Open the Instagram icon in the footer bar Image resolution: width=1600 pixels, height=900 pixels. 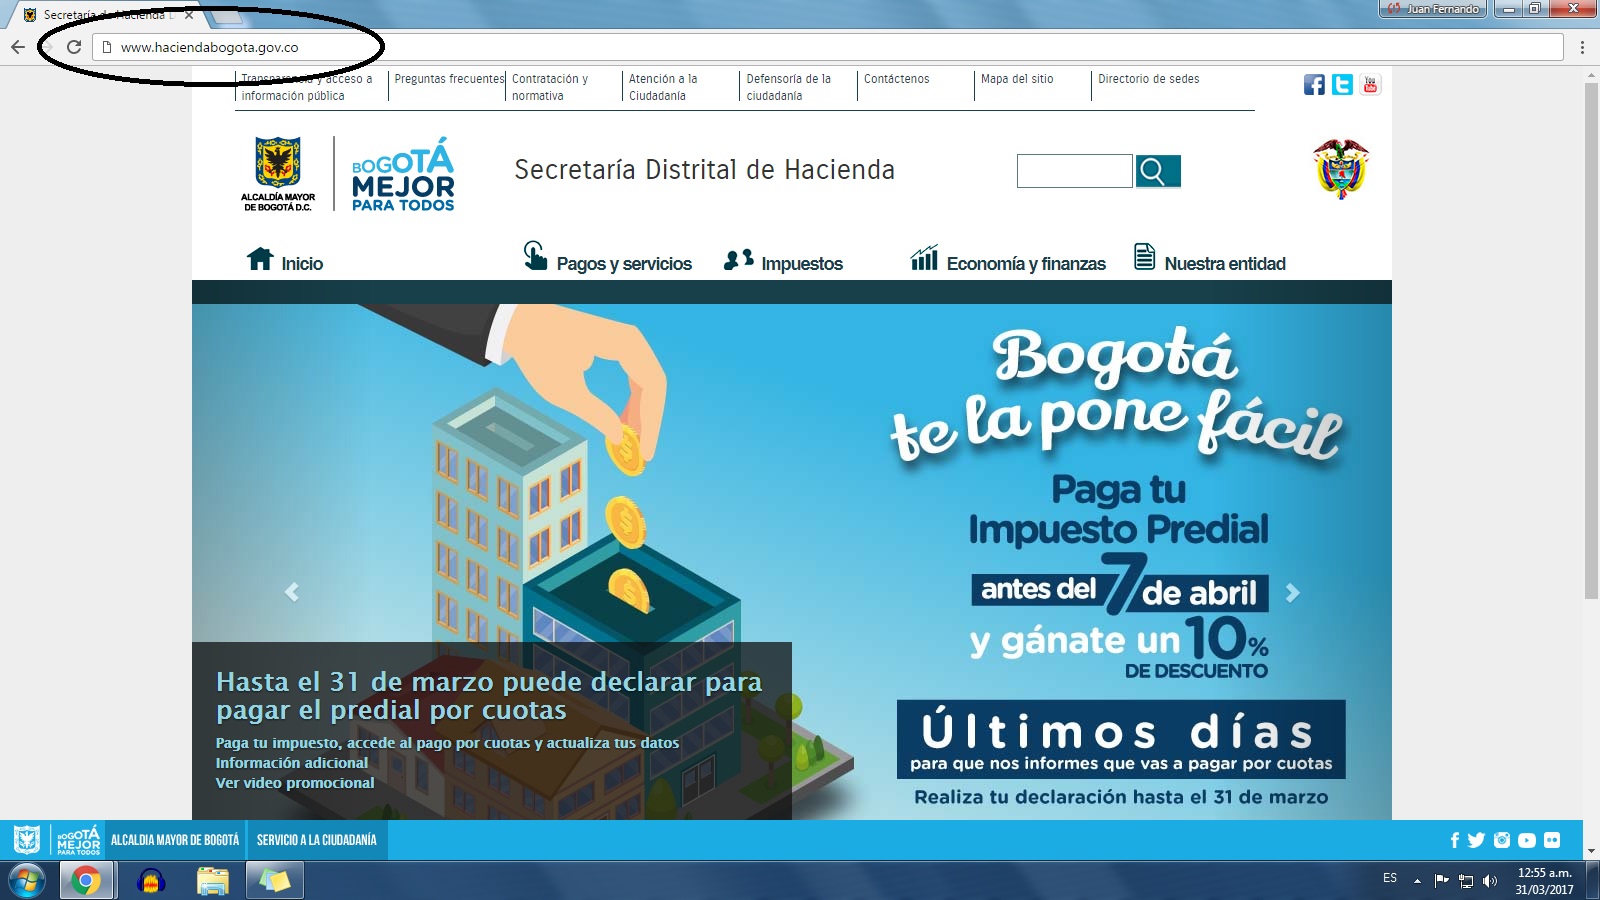click(1501, 840)
